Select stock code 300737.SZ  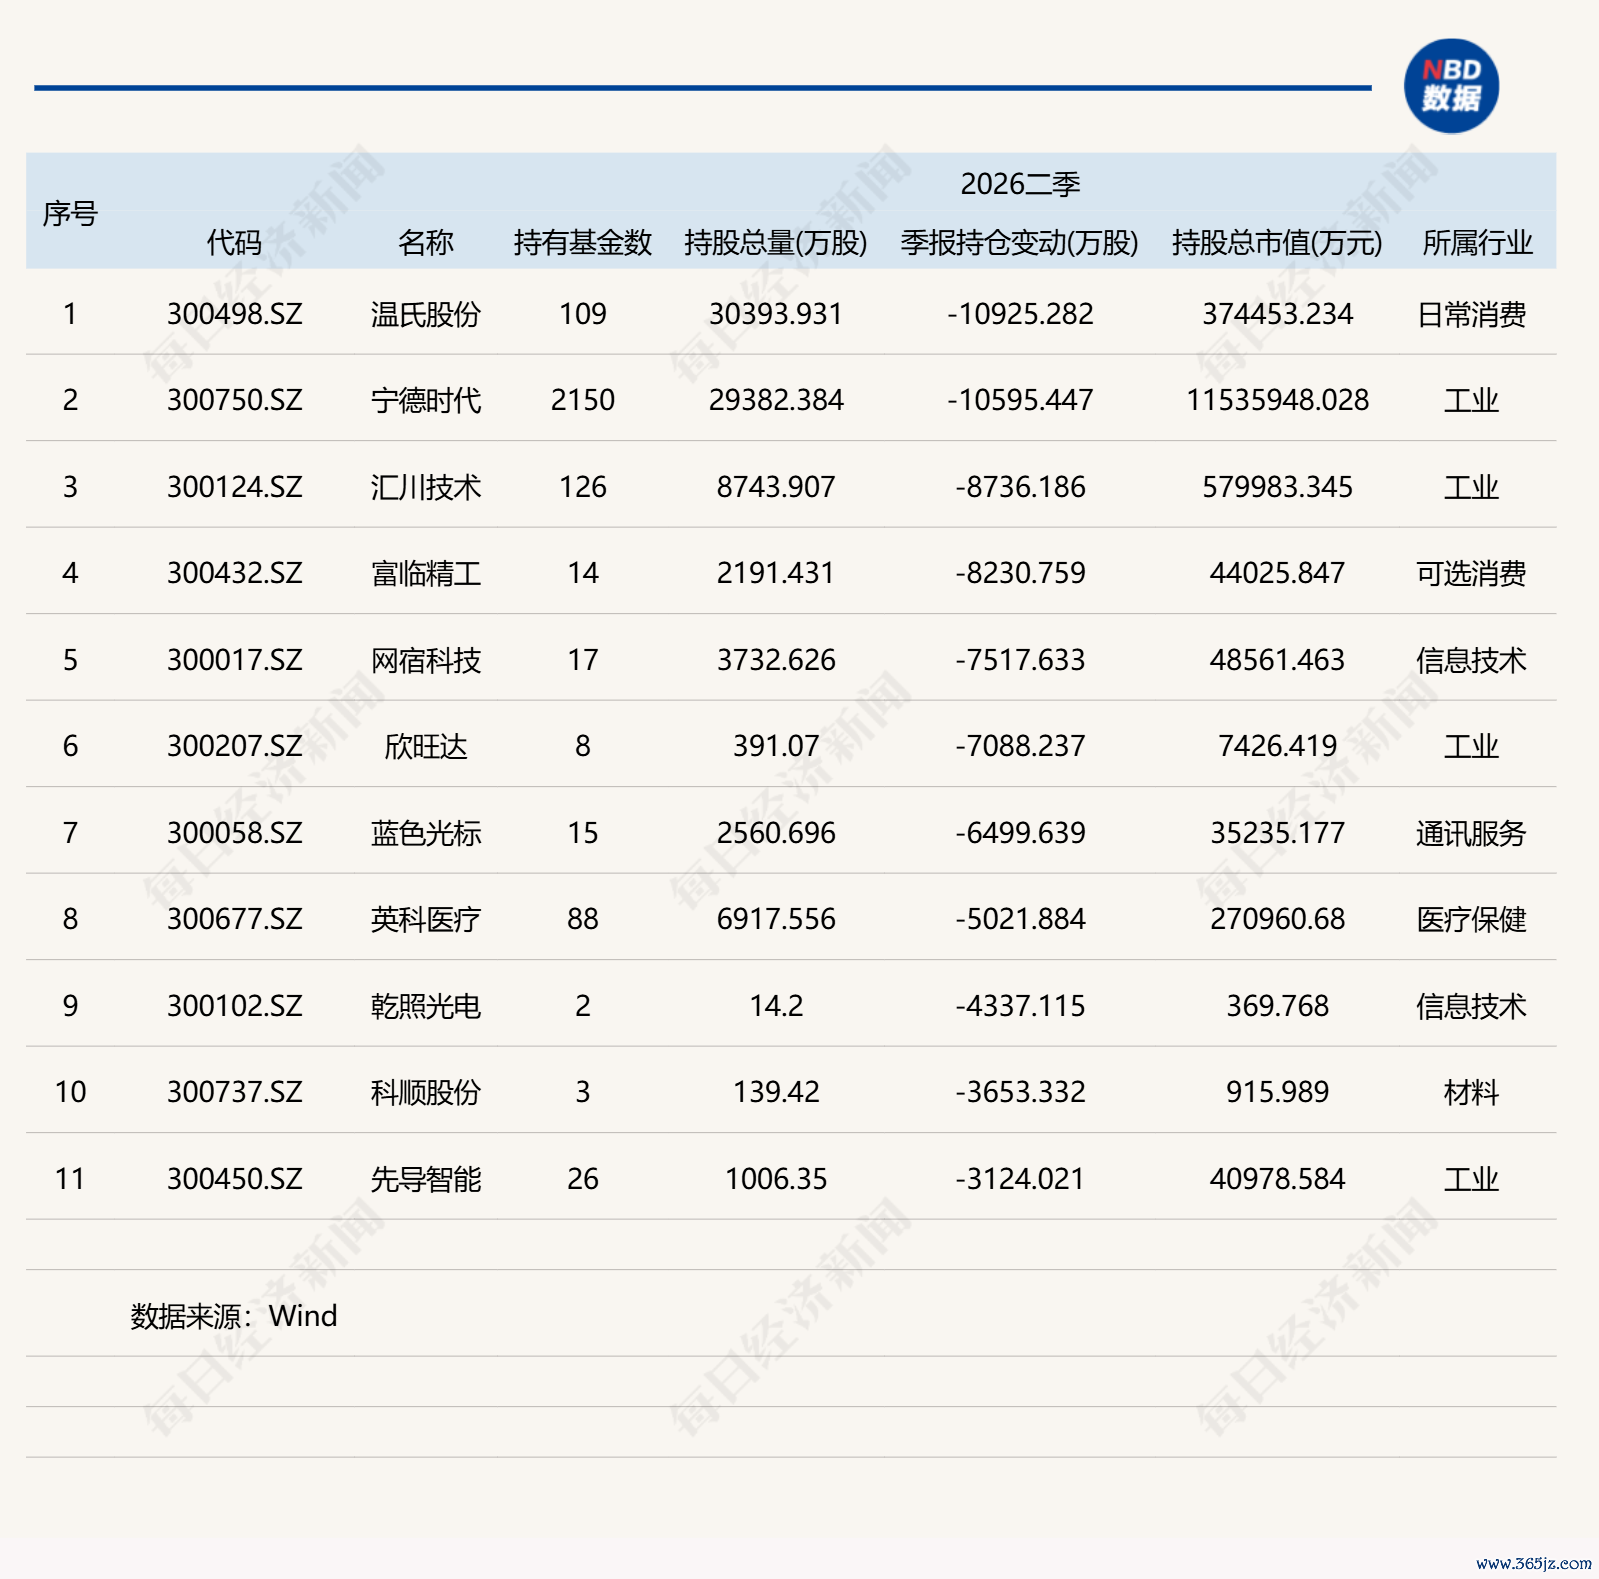pyautogui.click(x=234, y=1092)
